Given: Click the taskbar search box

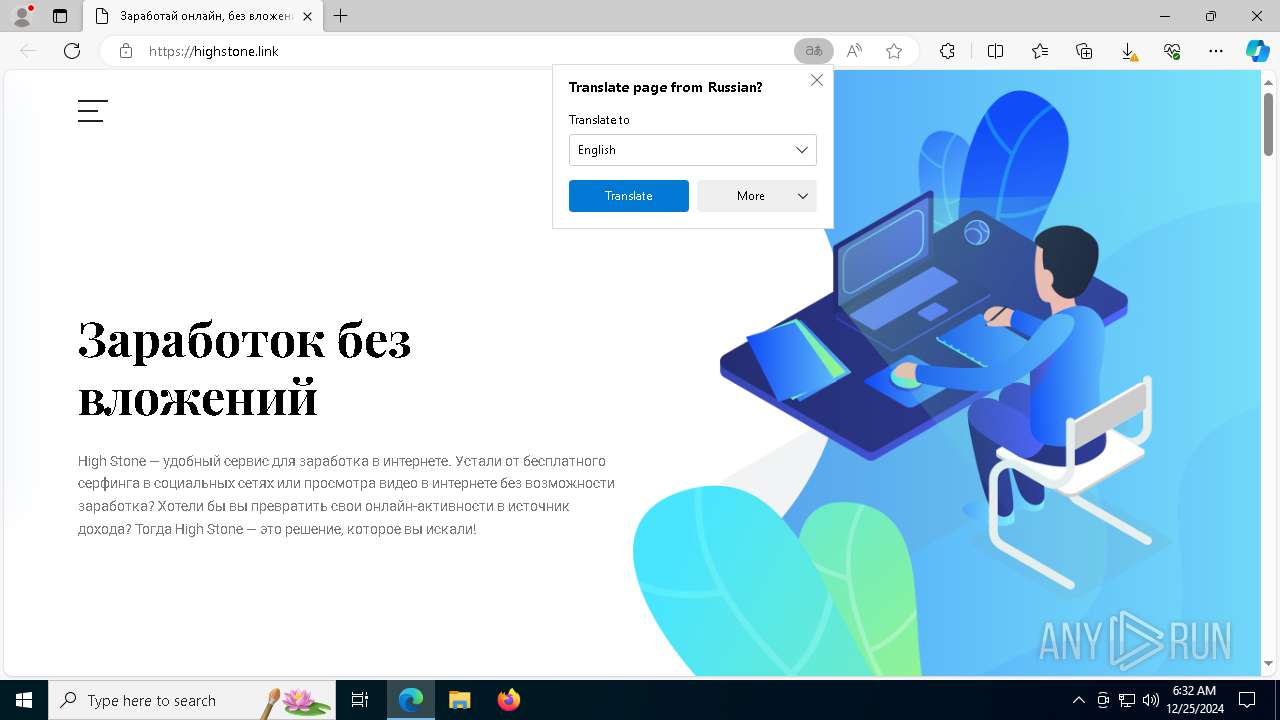Looking at the screenshot, I should [x=192, y=700].
